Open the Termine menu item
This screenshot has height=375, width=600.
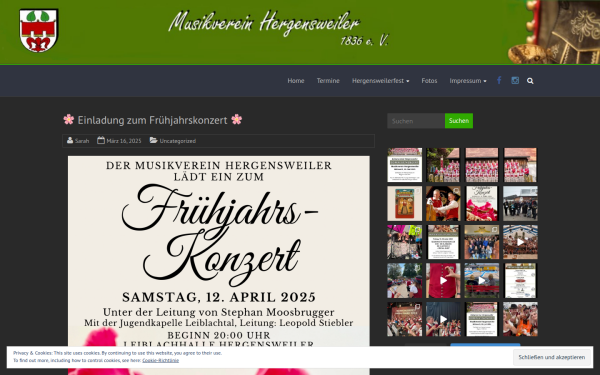pyautogui.click(x=328, y=81)
